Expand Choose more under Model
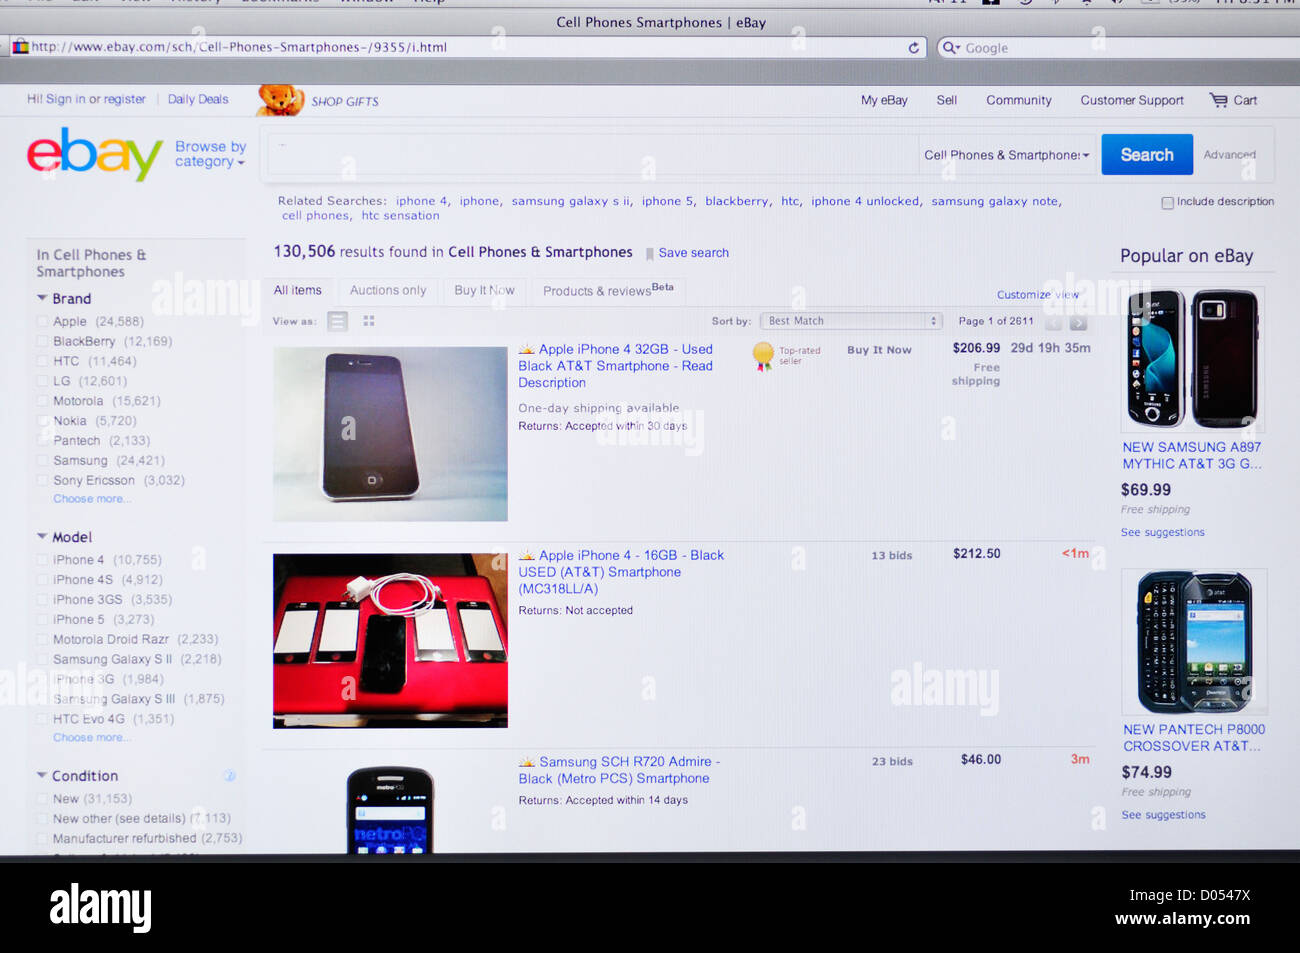1300x953 pixels. [91, 738]
